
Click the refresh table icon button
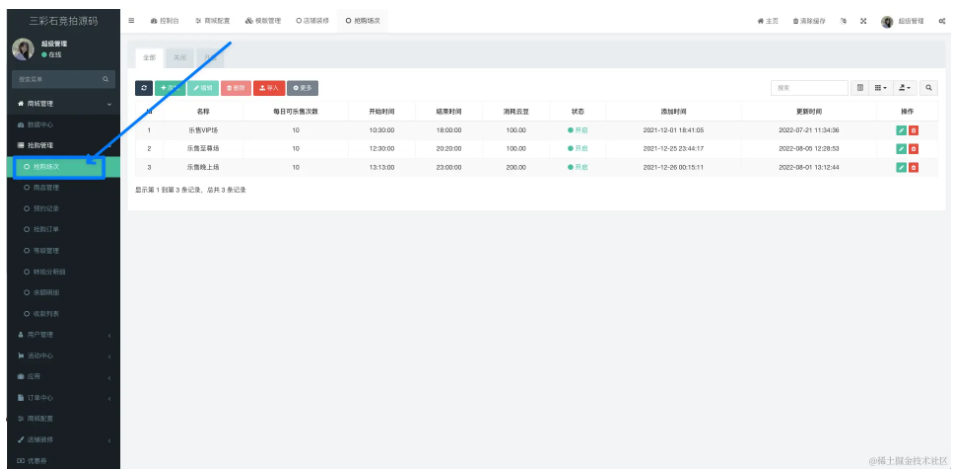(x=143, y=89)
